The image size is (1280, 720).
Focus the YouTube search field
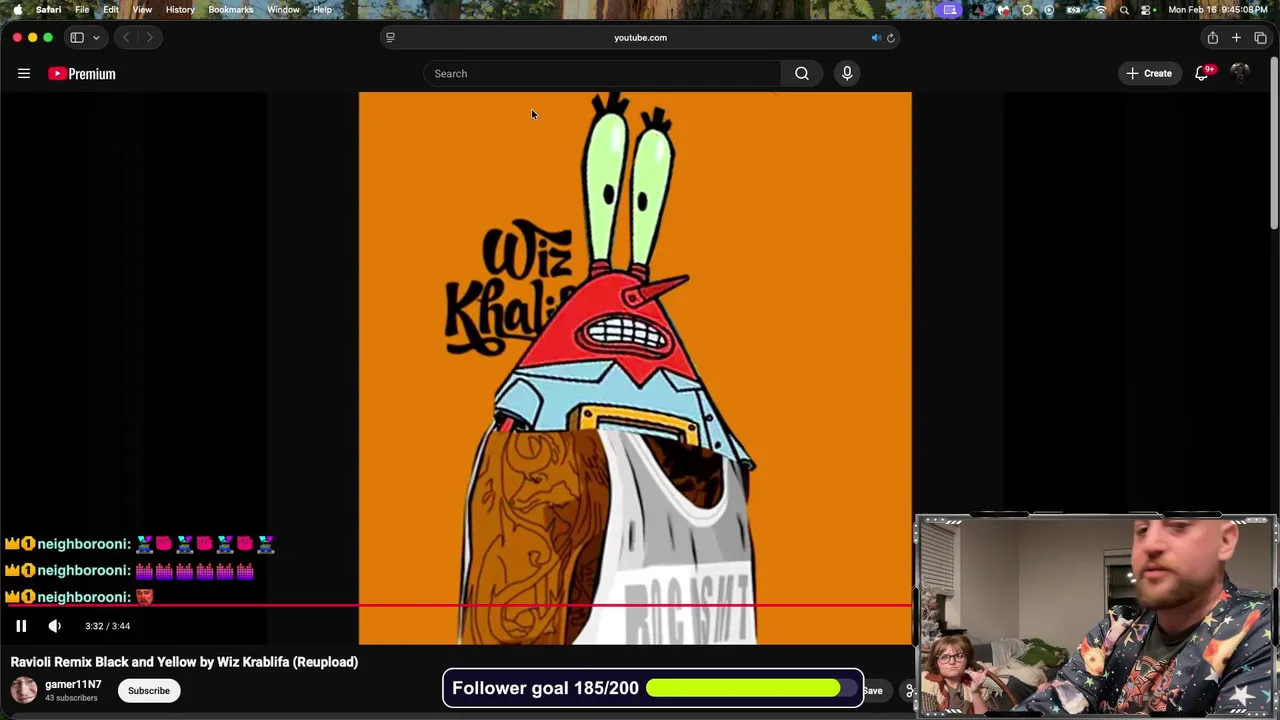(x=602, y=73)
